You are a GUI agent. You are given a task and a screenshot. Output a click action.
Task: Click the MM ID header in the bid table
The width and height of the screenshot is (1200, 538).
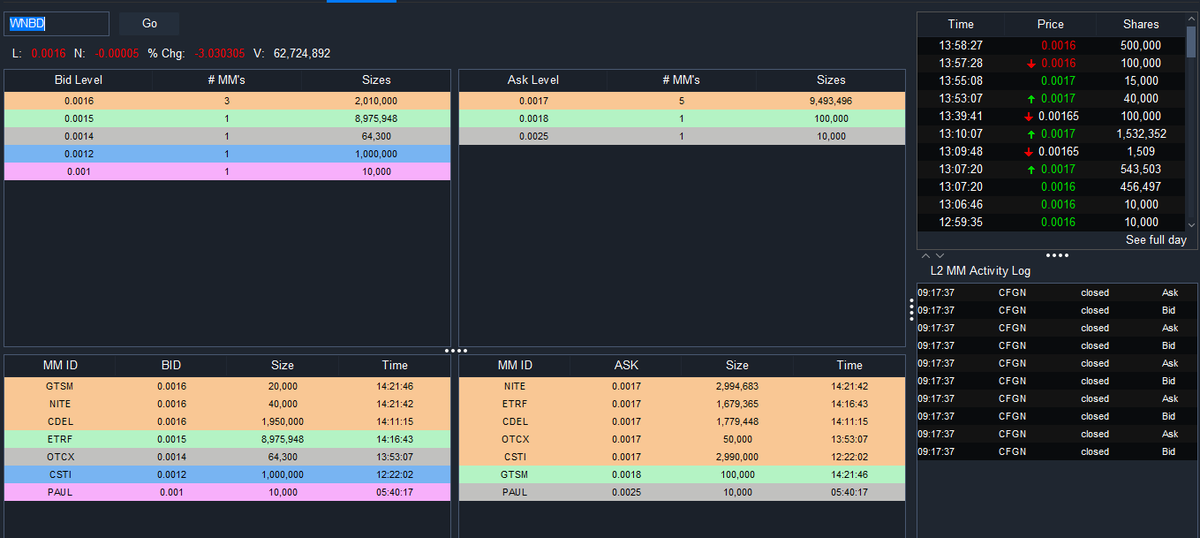pos(59,365)
